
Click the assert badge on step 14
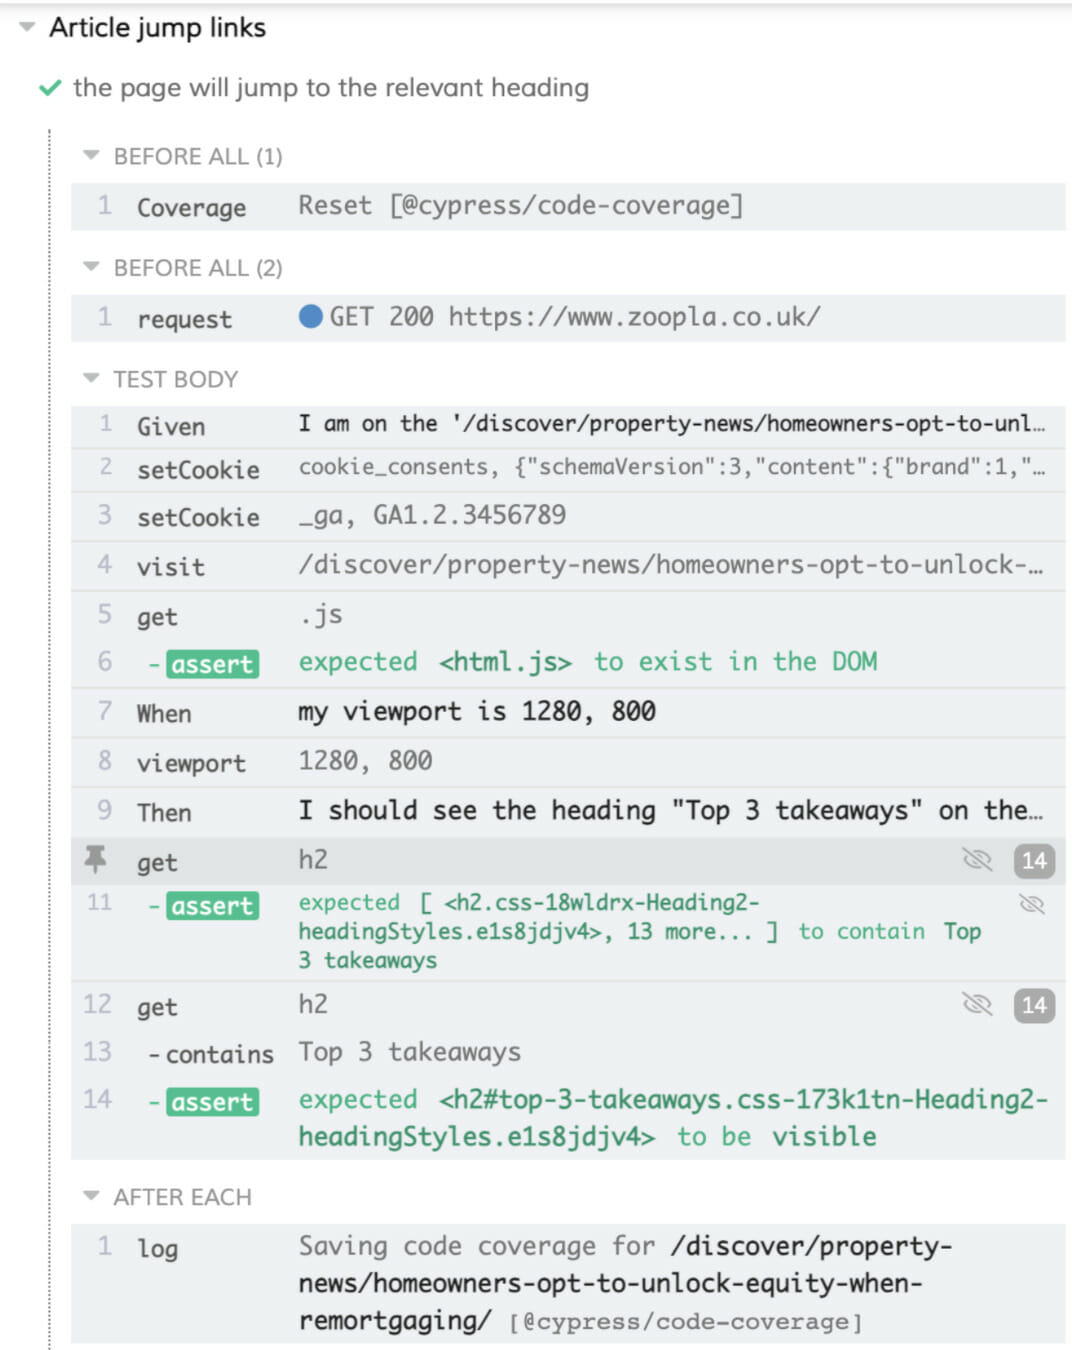point(211,1101)
